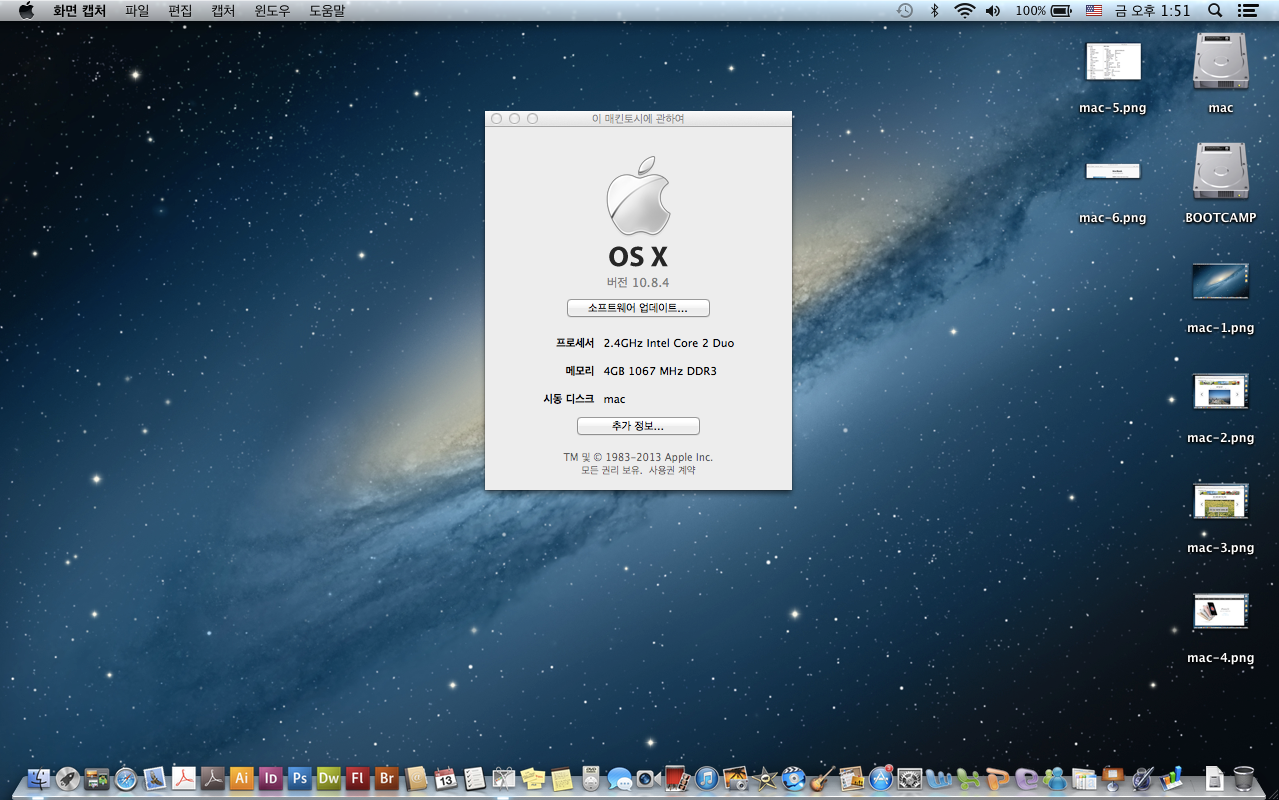Open the 캡처 menu in the menu bar

tap(223, 10)
